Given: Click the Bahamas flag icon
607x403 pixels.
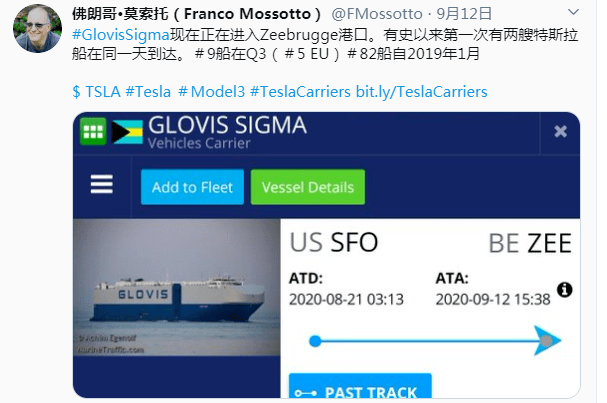Looking at the screenshot, I should (x=127, y=132).
